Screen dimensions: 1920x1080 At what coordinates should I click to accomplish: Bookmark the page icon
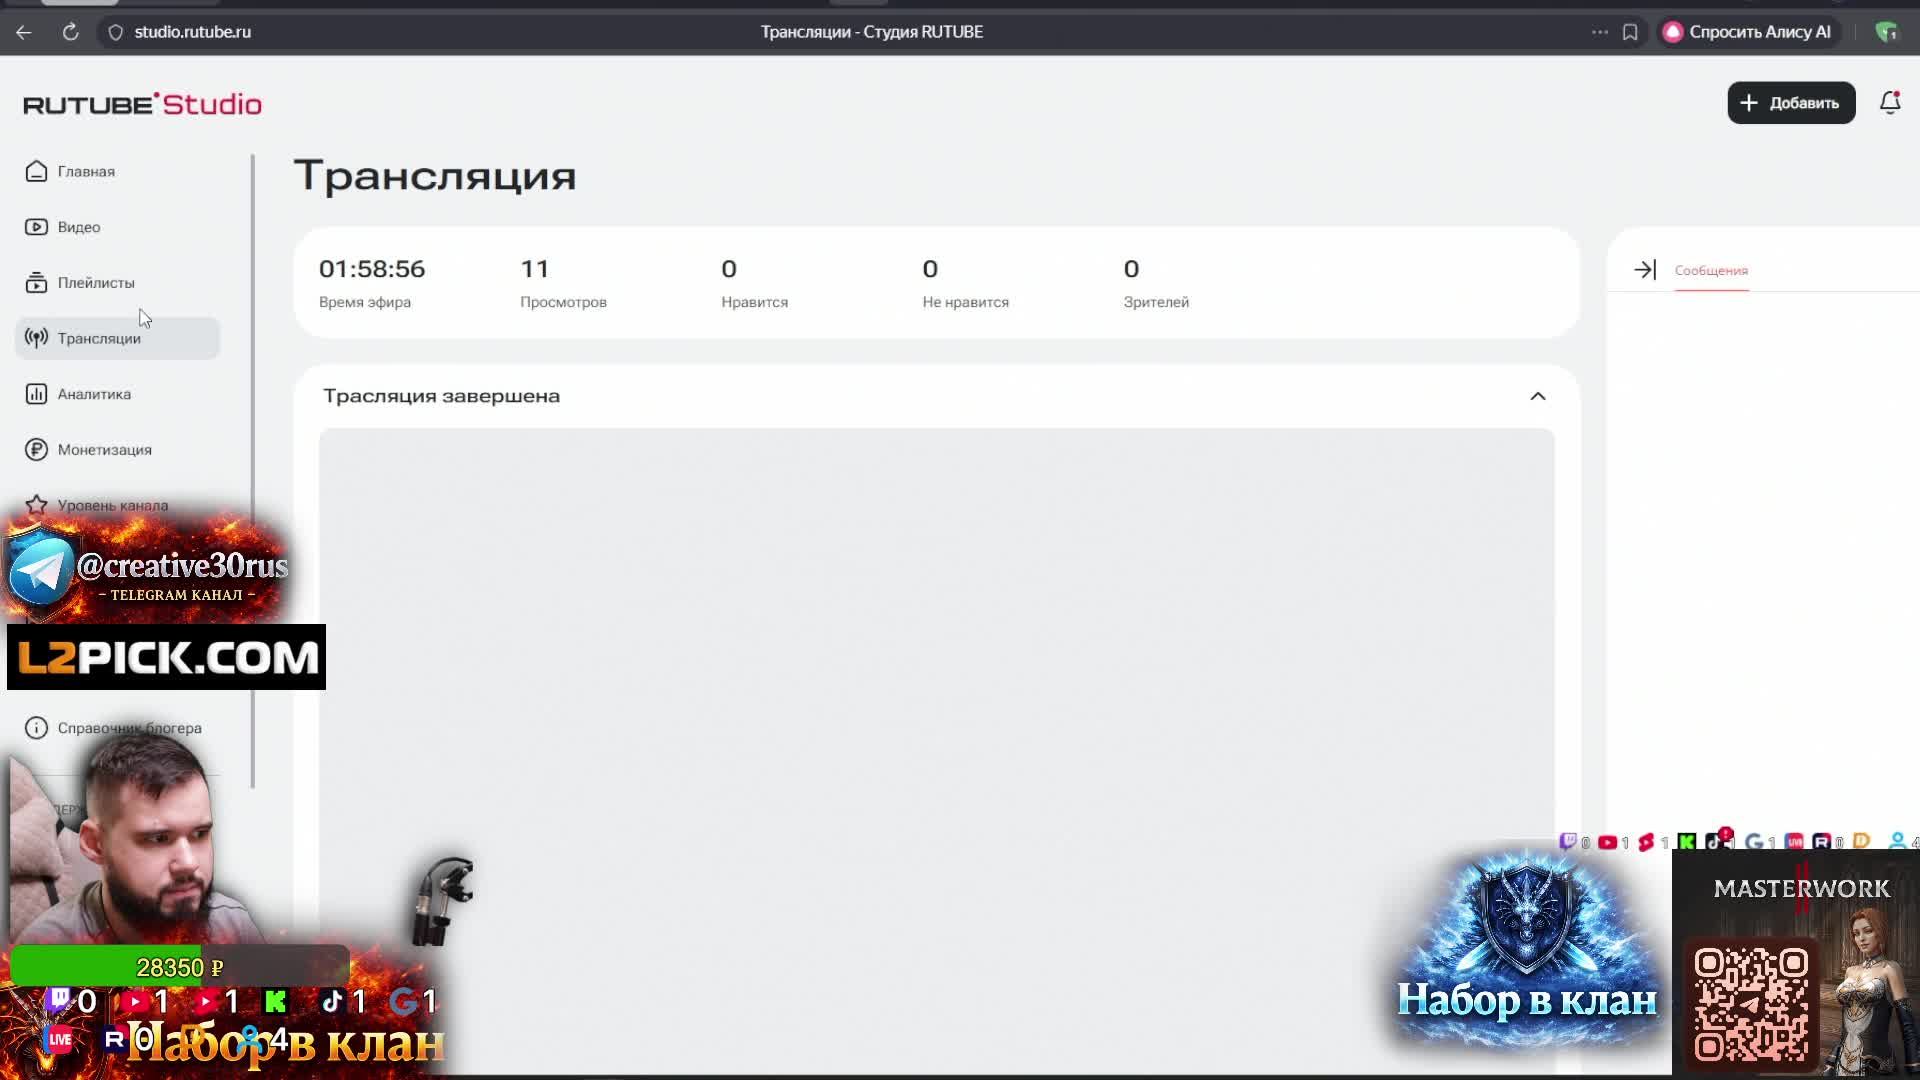1630,32
